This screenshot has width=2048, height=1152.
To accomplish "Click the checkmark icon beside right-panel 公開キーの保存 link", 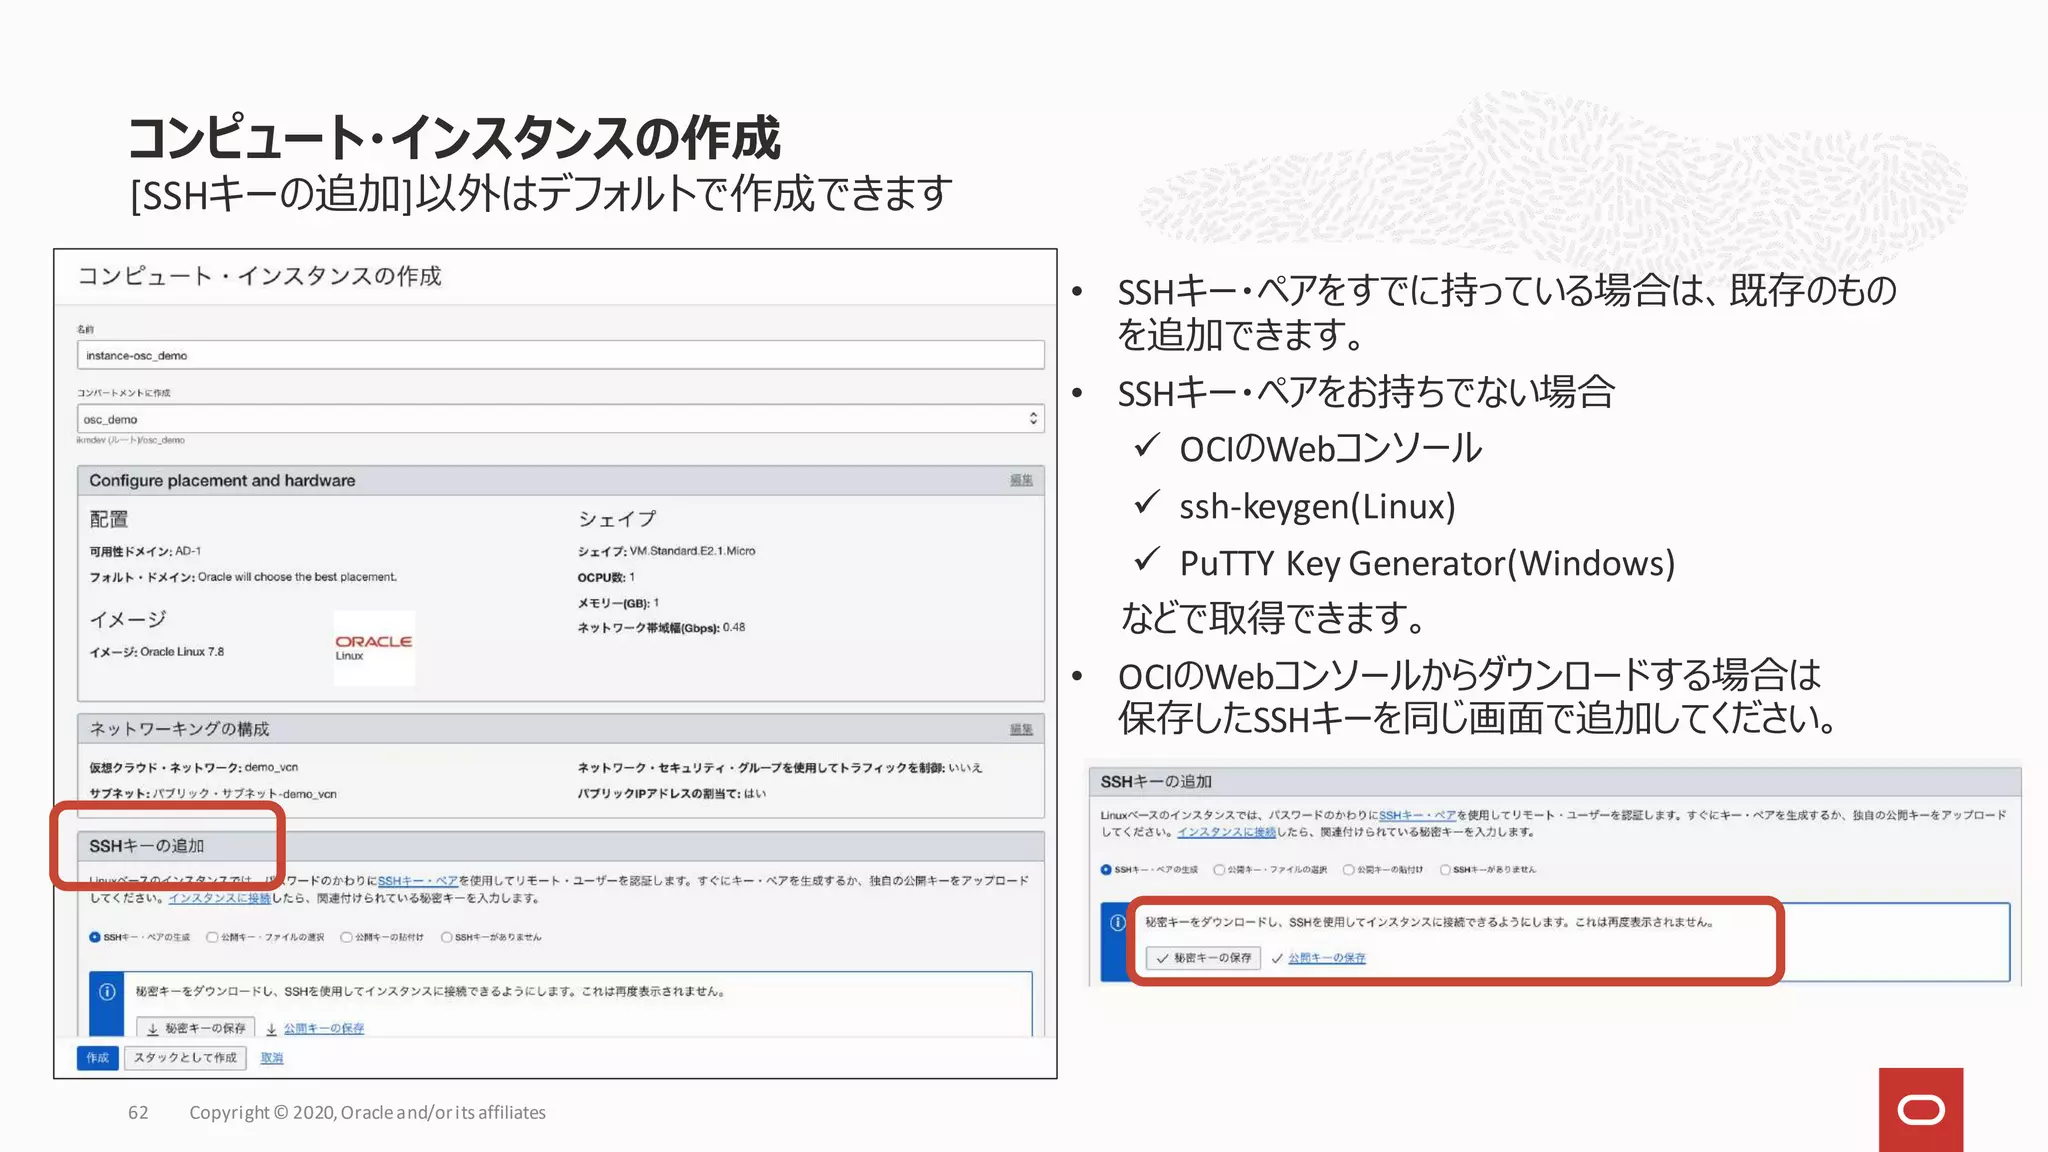I will (x=1277, y=958).
